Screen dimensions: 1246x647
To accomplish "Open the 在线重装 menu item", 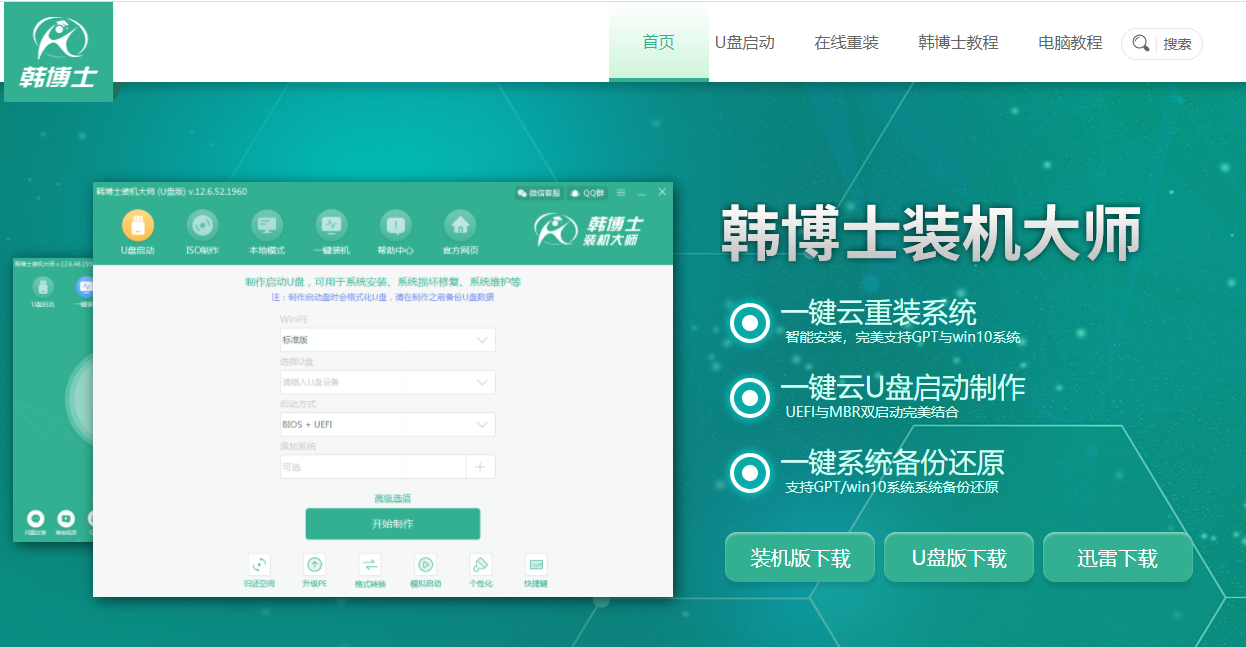I will point(845,42).
